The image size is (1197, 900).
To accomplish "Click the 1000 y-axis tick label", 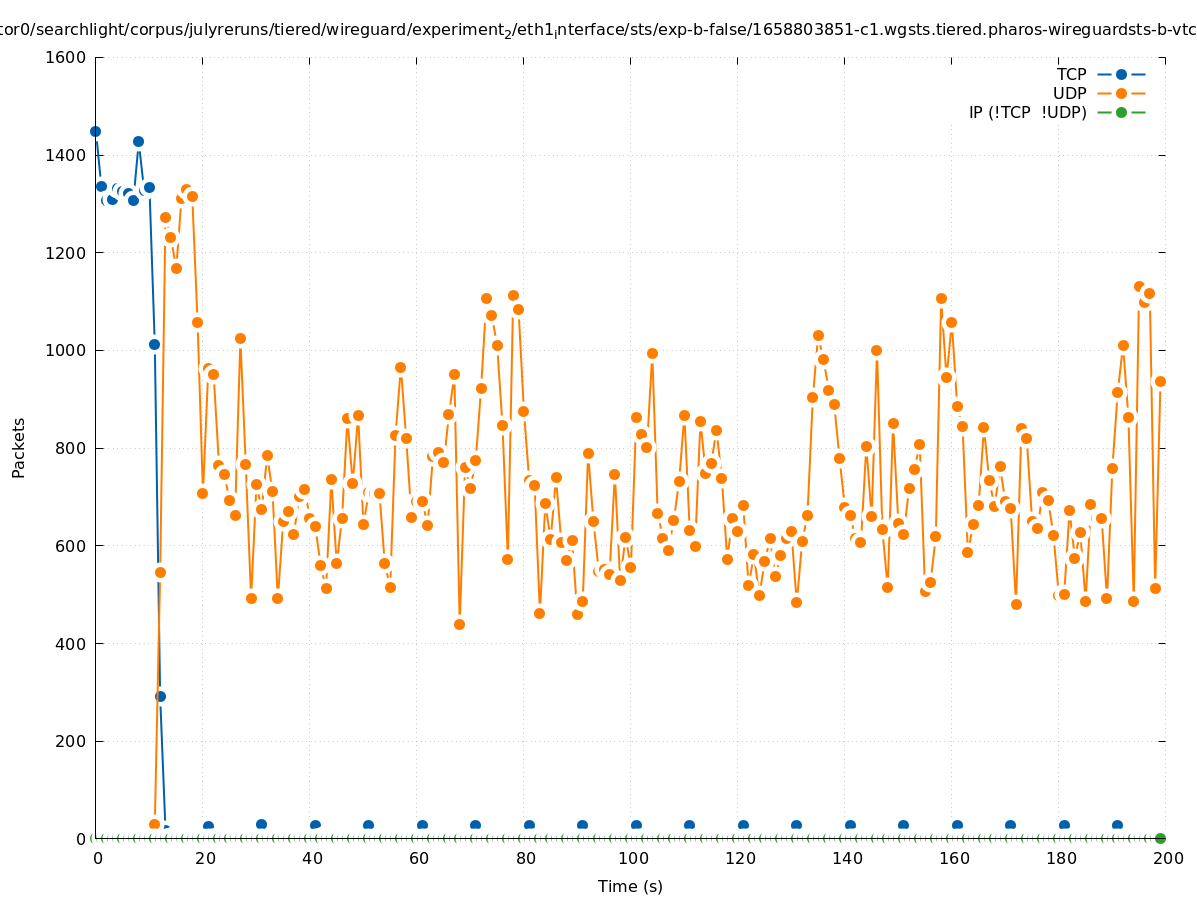I will pyautogui.click(x=65, y=350).
